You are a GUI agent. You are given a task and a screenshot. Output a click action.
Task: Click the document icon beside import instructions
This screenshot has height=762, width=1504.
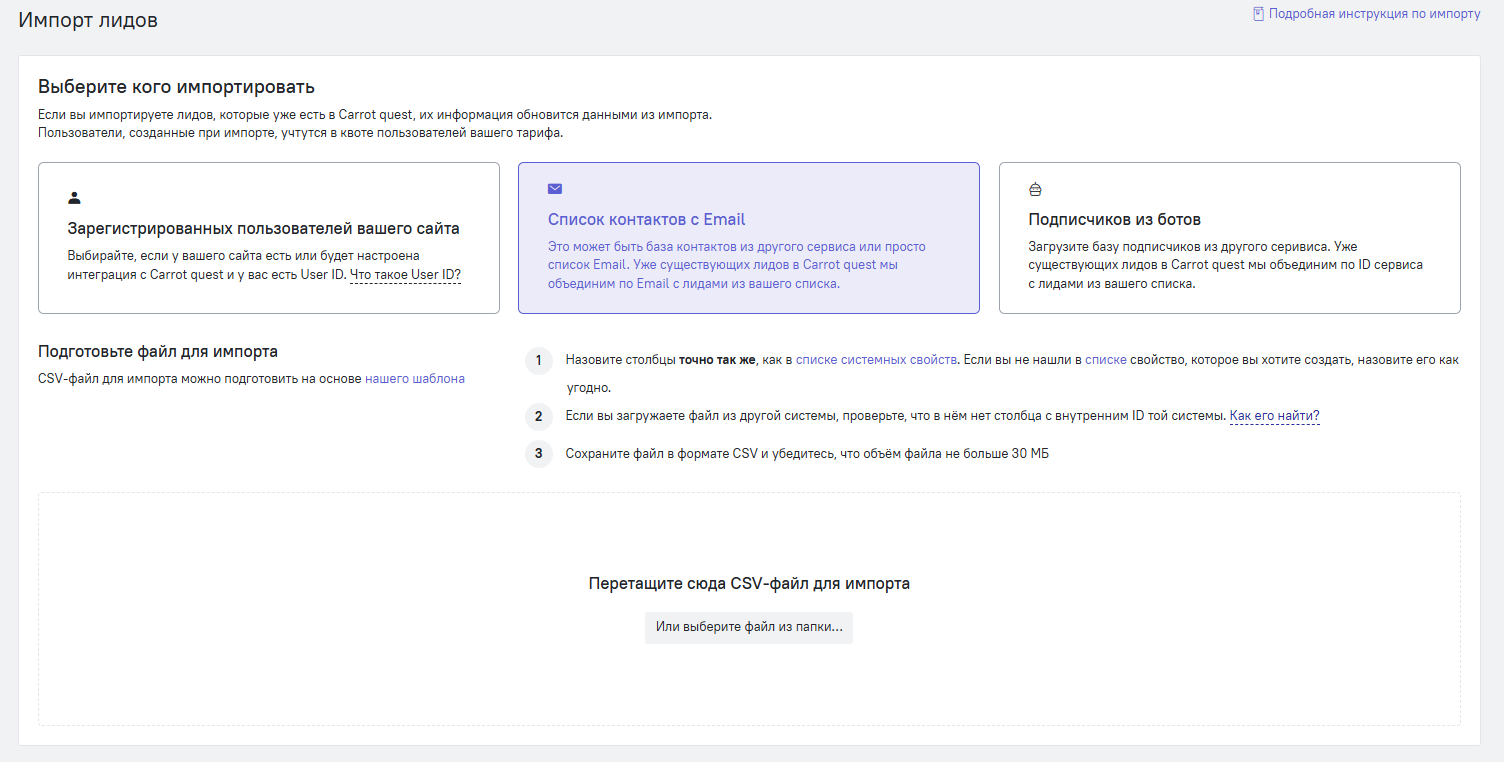click(x=1258, y=14)
